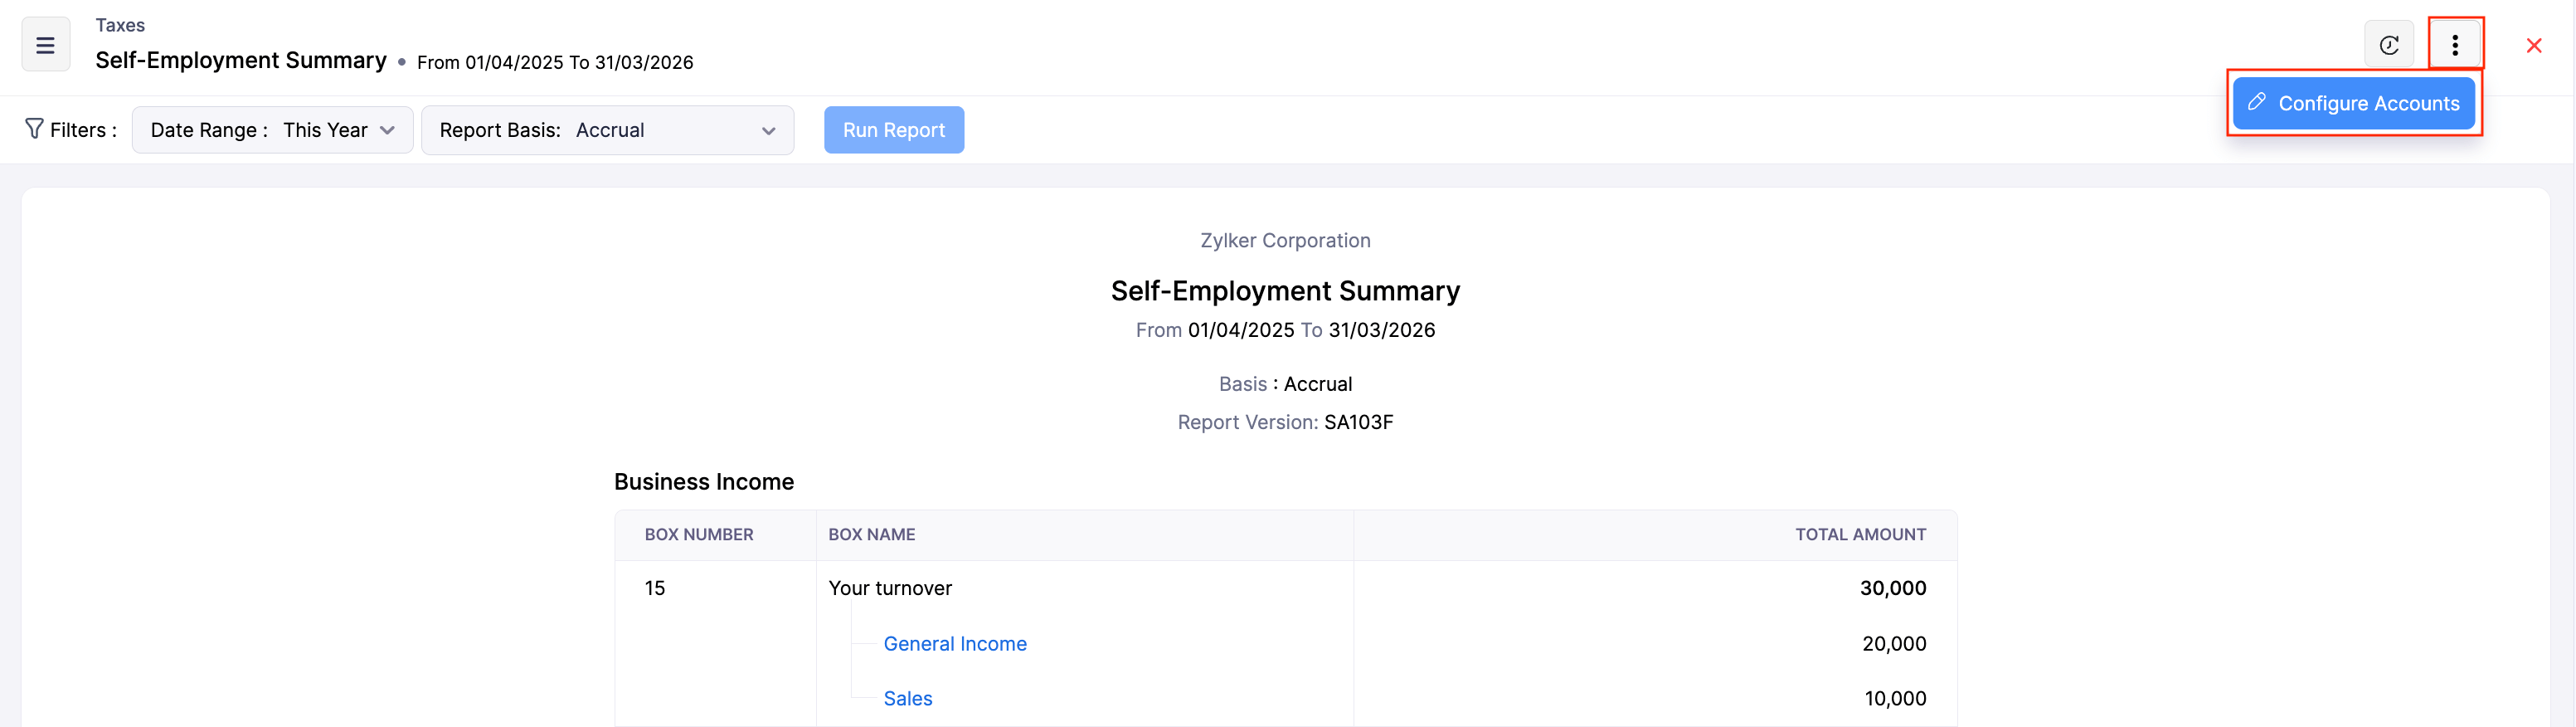Open the Sales account link
This screenshot has height=727, width=2576.
tap(907, 699)
